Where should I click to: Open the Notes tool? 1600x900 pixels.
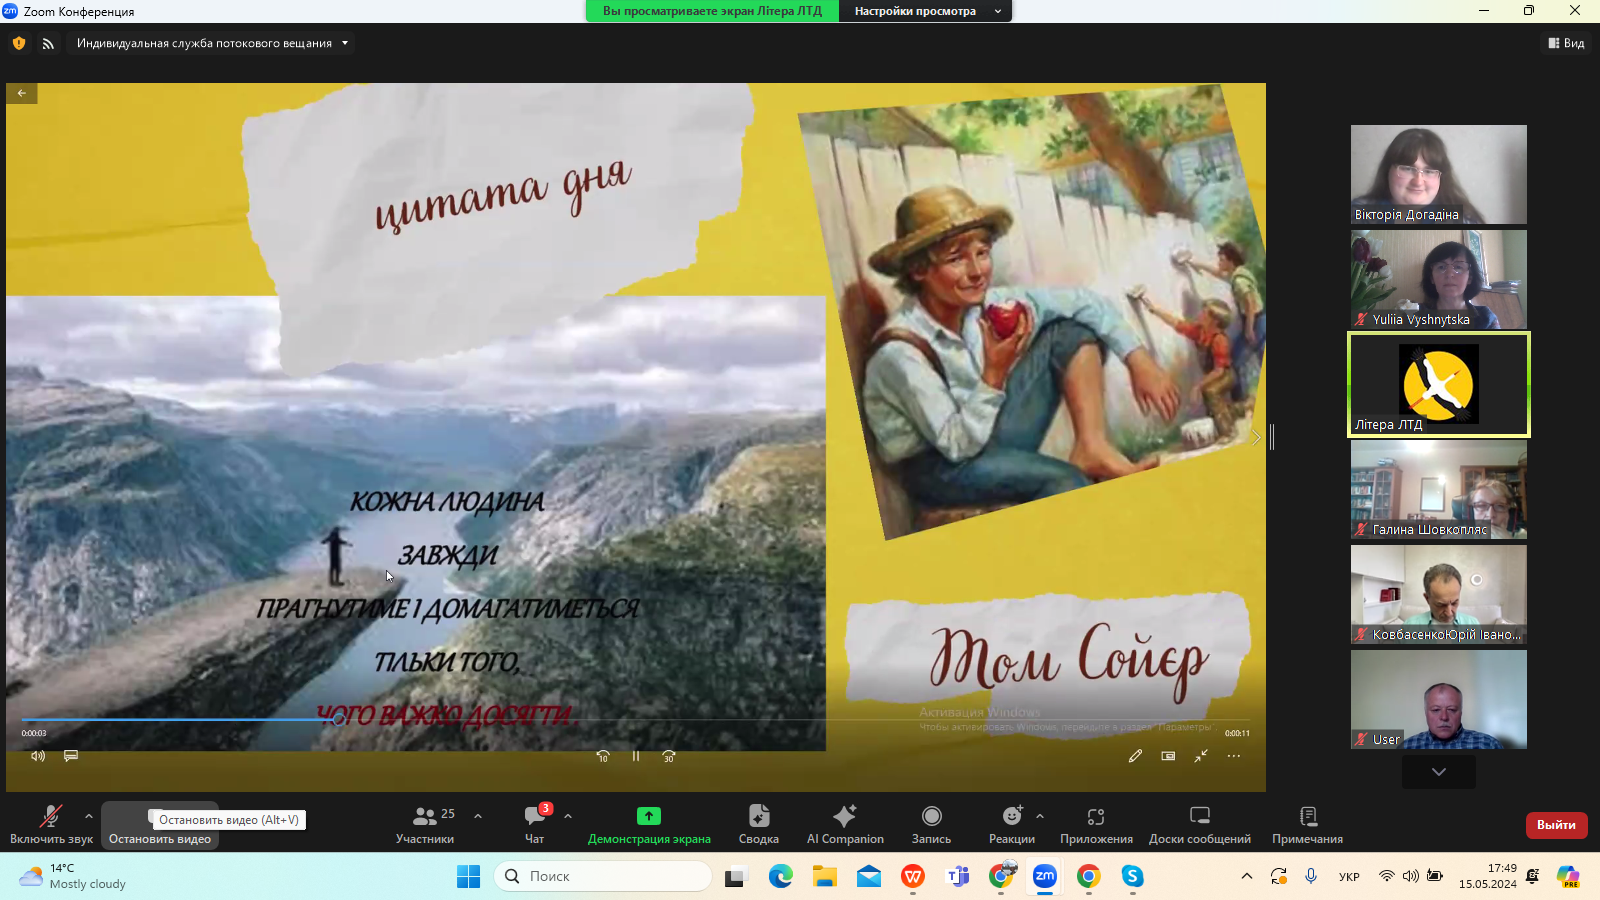pyautogui.click(x=1307, y=824)
